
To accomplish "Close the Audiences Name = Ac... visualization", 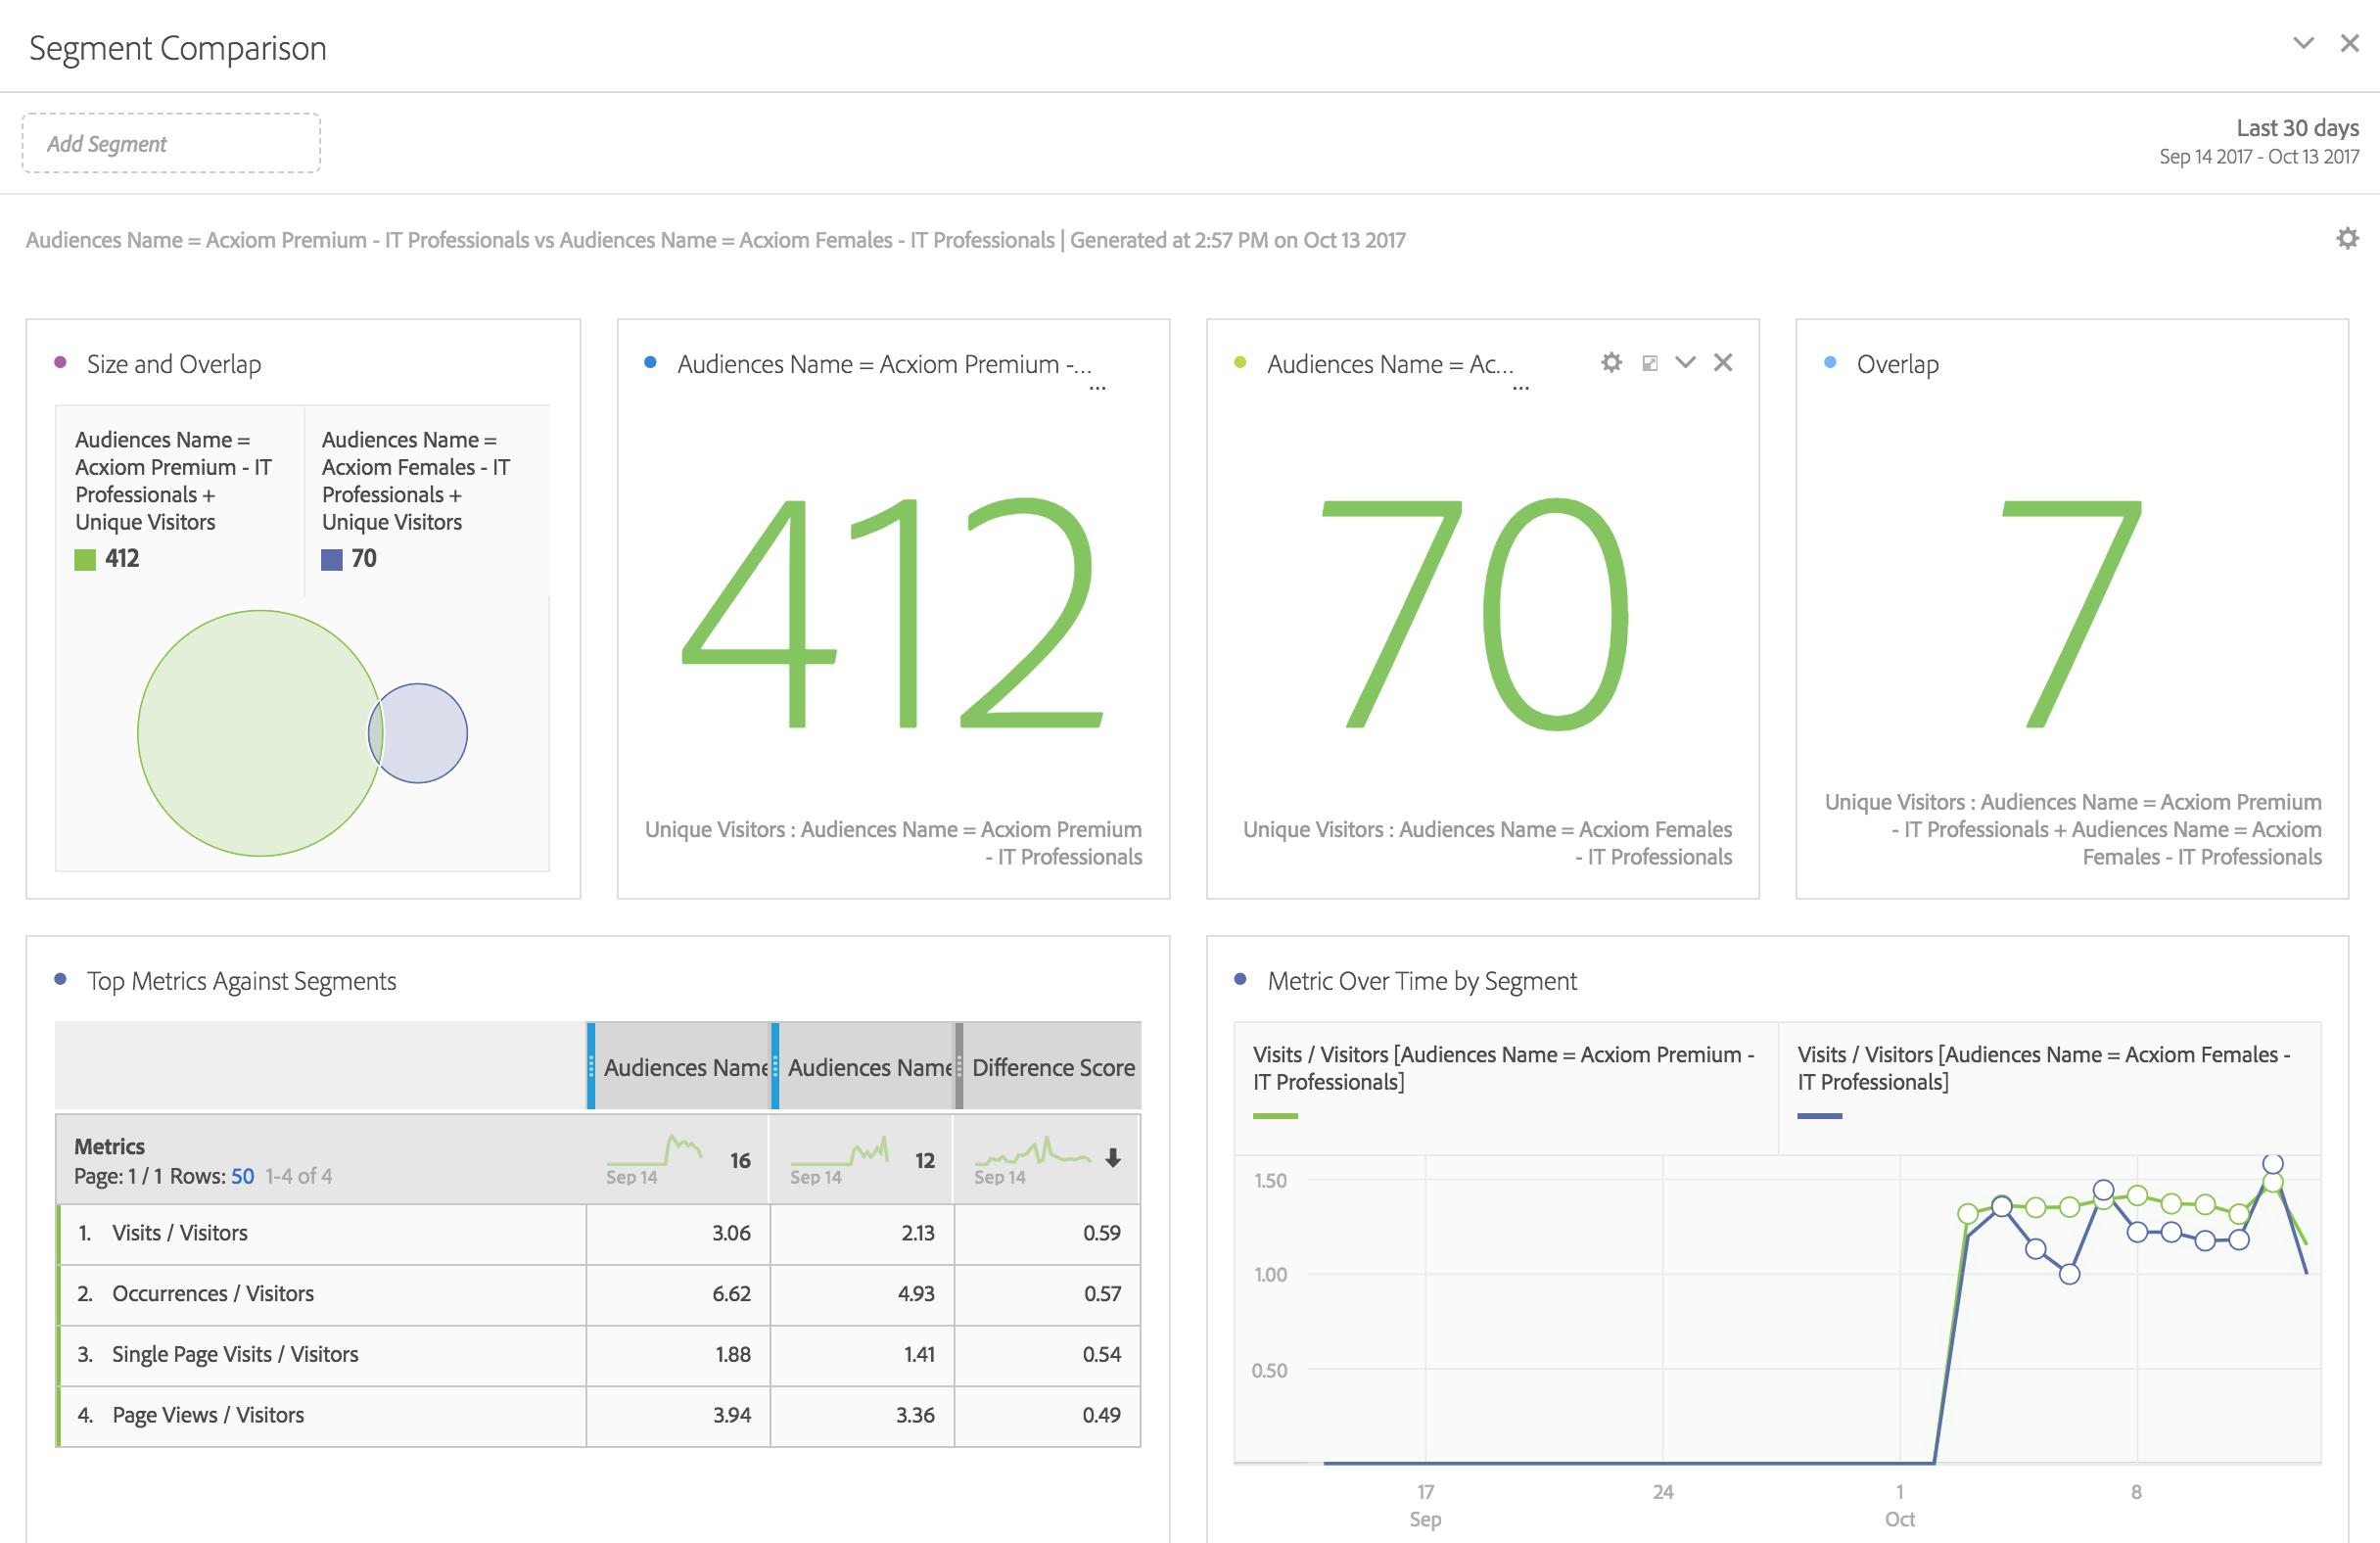I will (x=1723, y=362).
